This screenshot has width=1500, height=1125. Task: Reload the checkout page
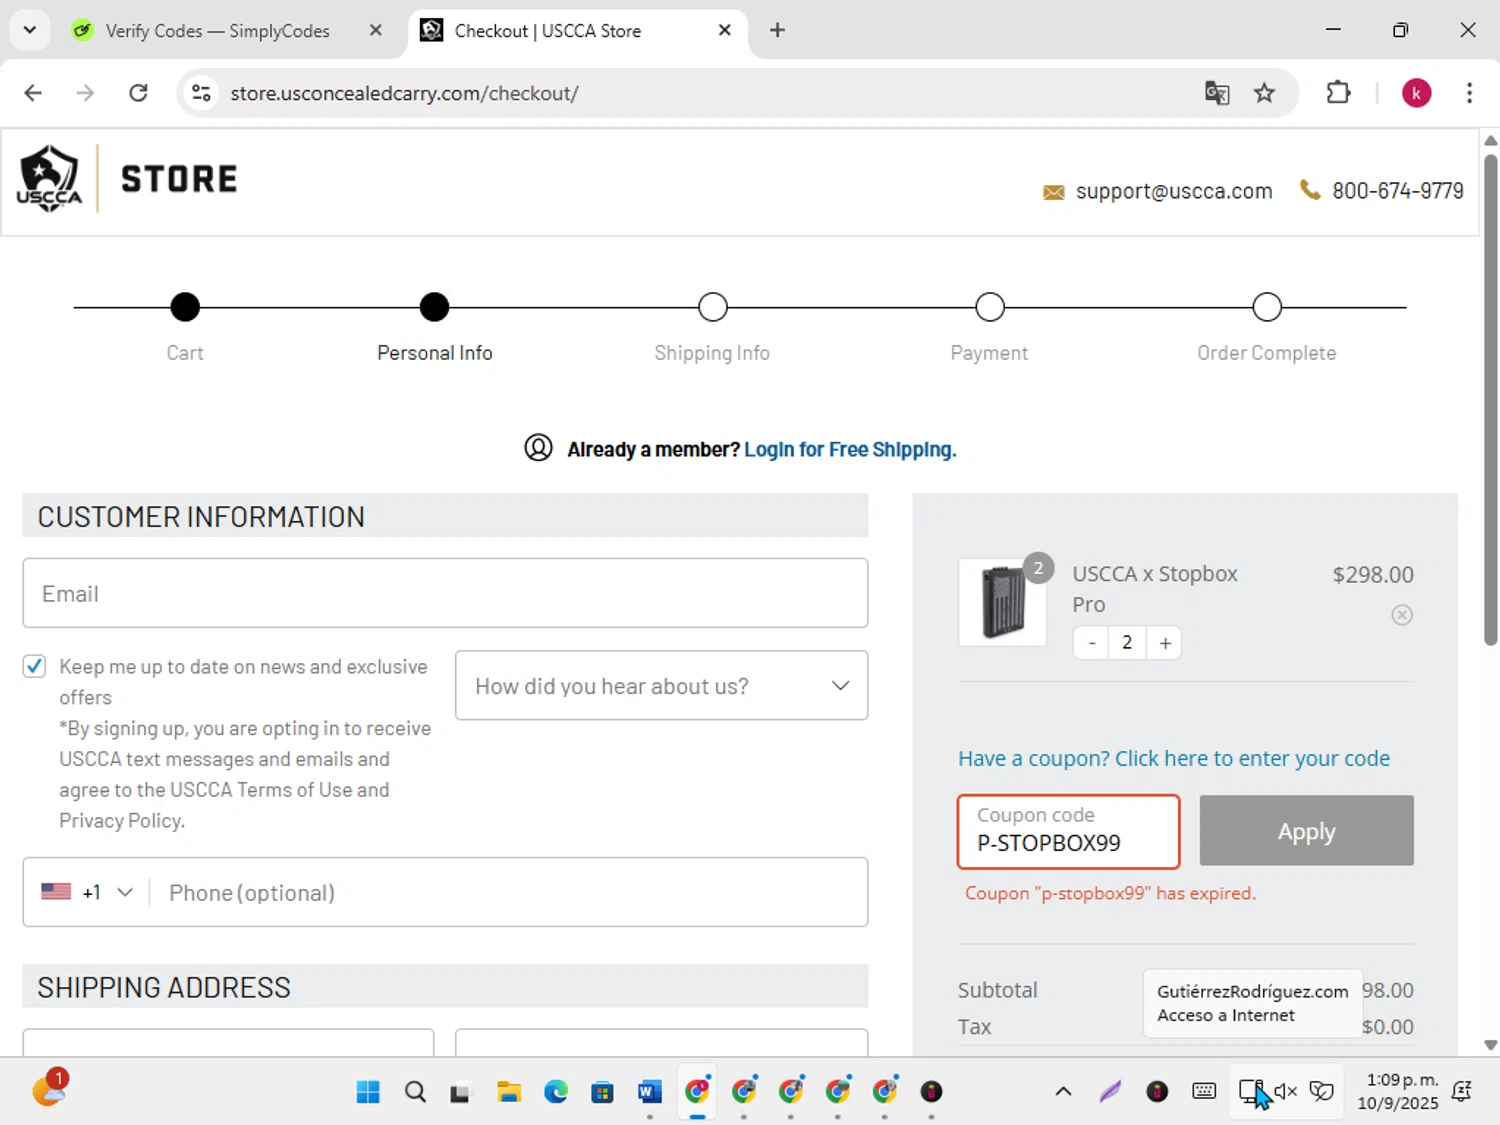coord(138,93)
